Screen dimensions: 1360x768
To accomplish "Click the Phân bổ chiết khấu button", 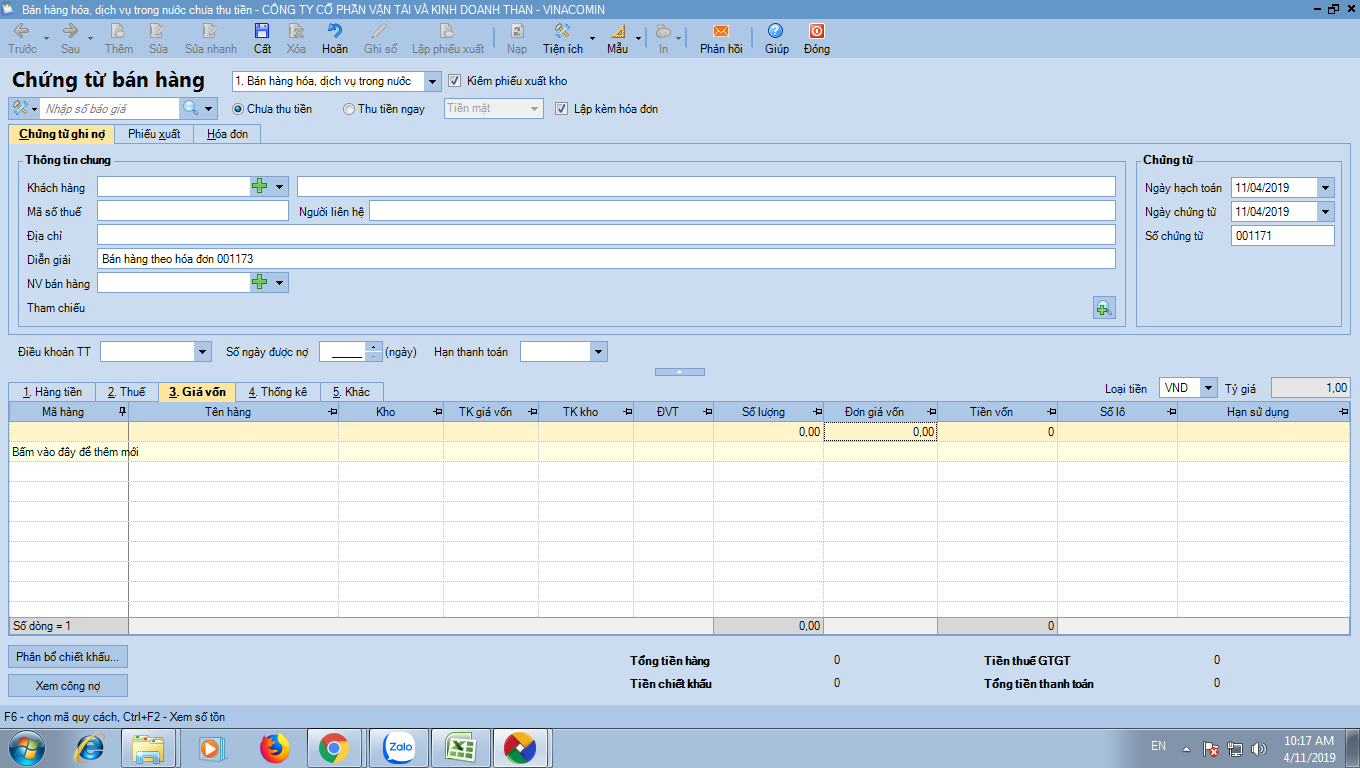I will tap(68, 657).
